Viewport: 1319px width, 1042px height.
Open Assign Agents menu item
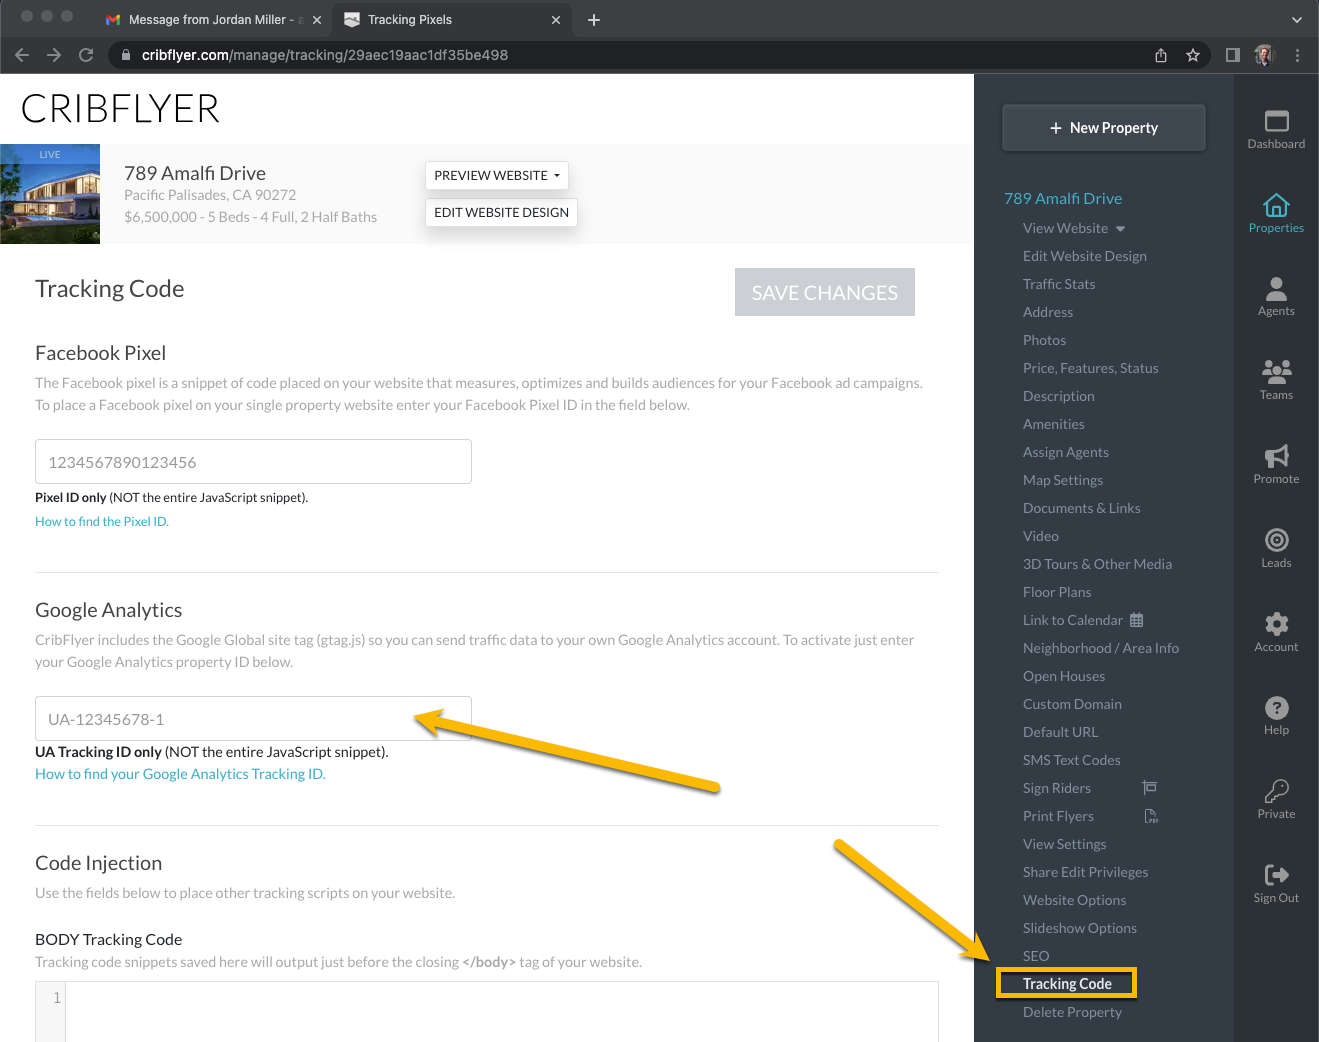[x=1065, y=452]
